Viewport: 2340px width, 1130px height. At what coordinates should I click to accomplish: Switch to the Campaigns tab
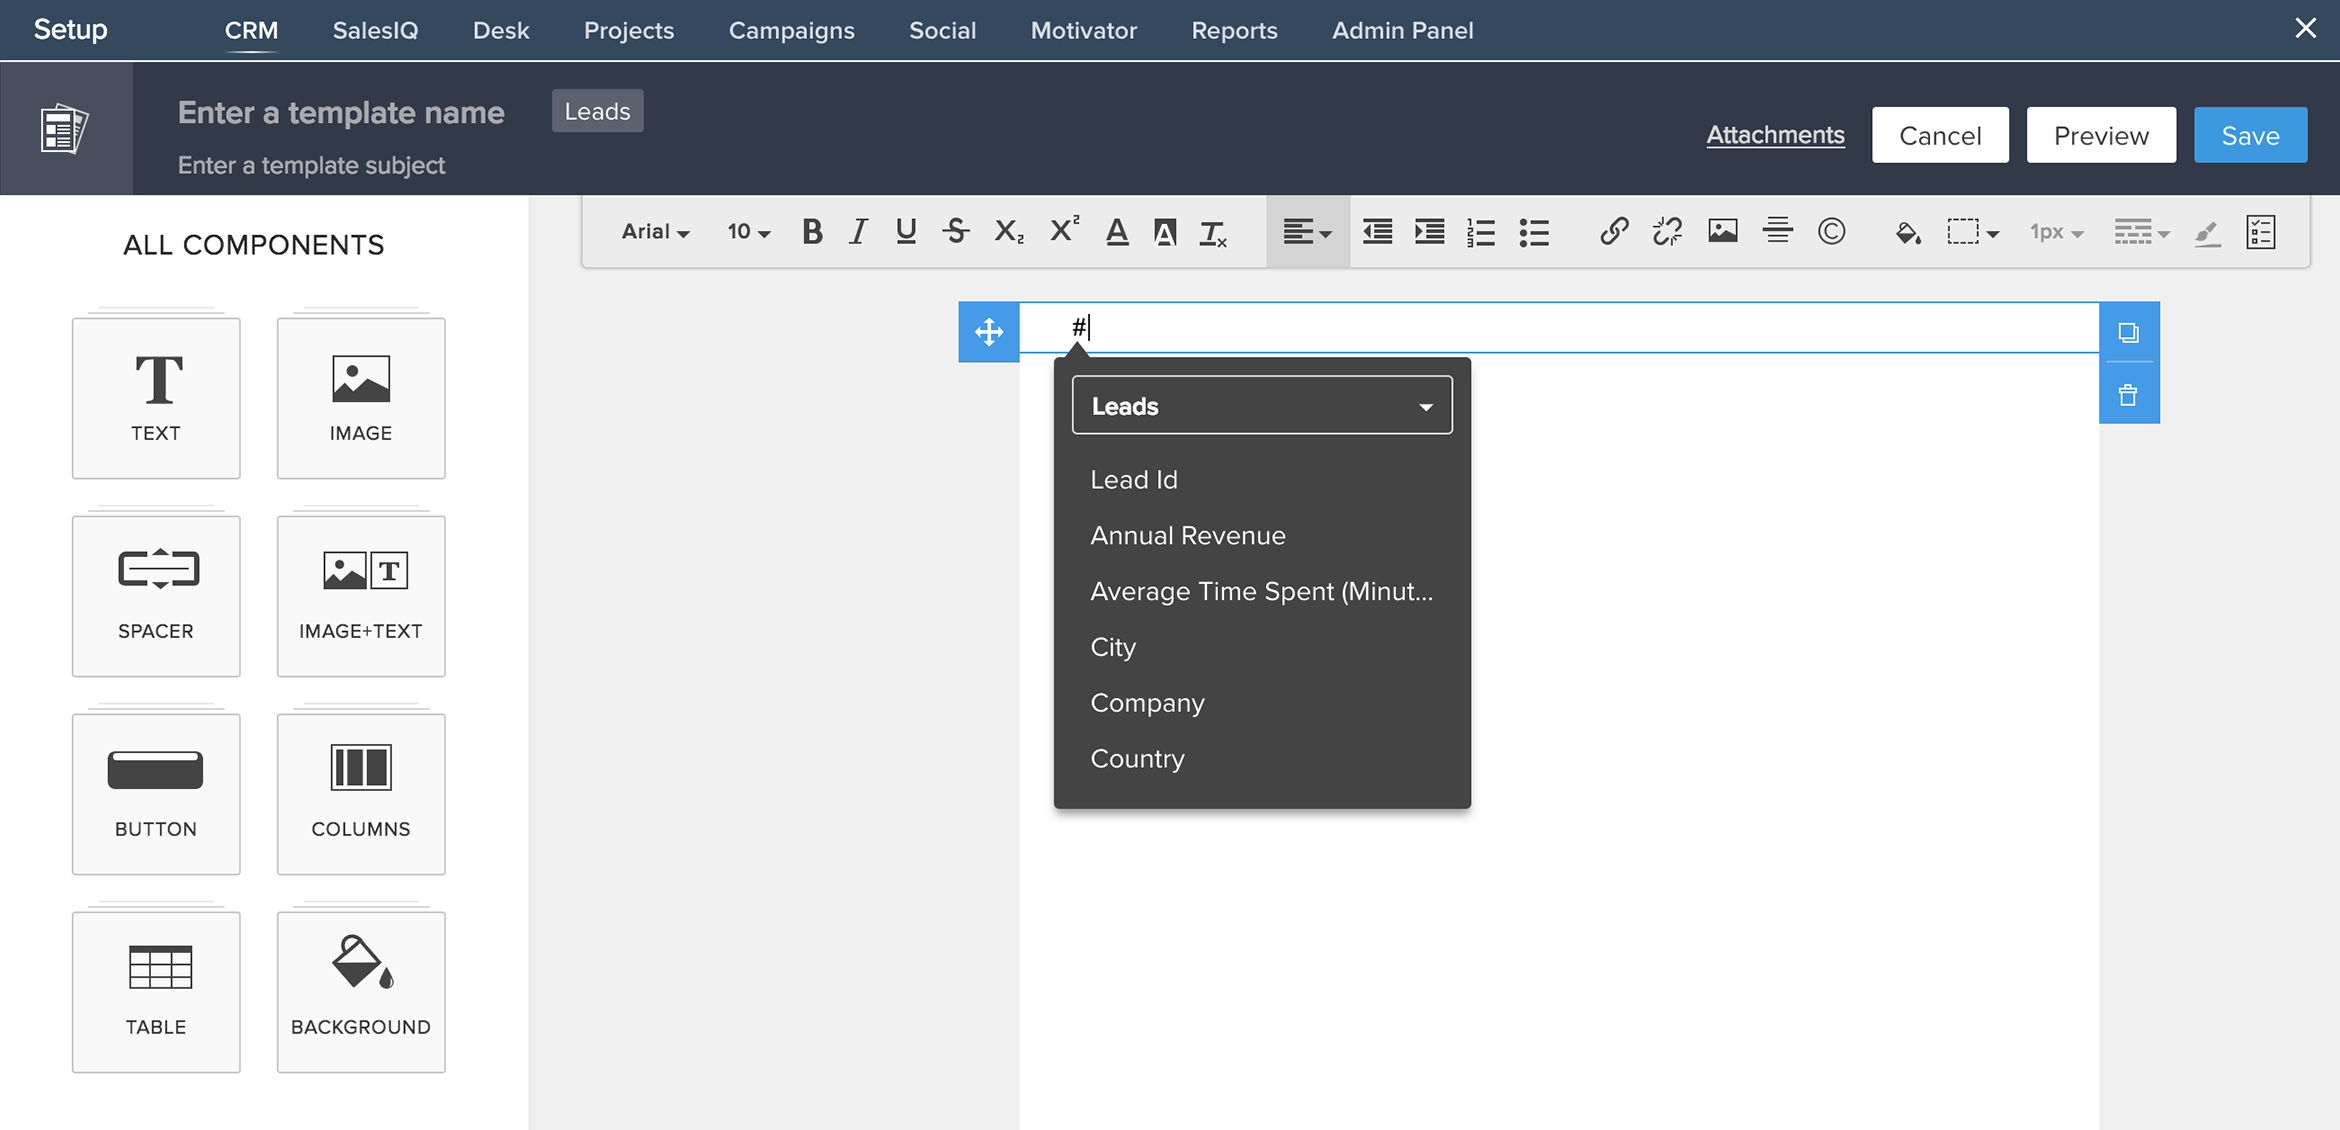[791, 31]
